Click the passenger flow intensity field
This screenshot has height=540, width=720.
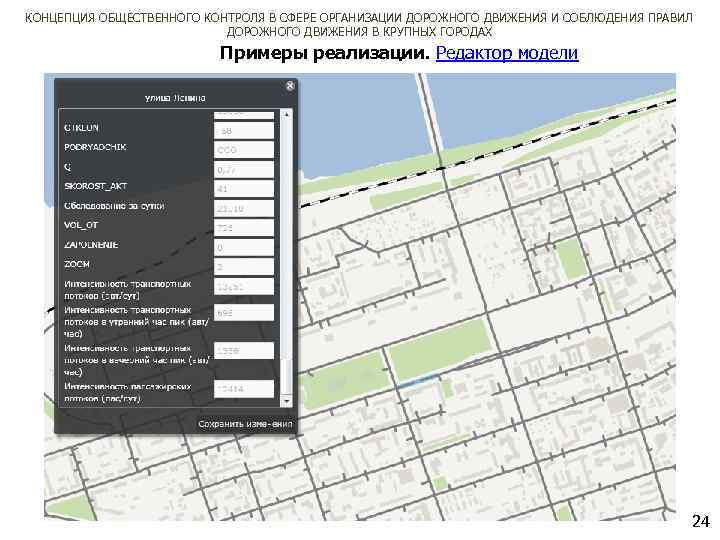click(x=244, y=389)
